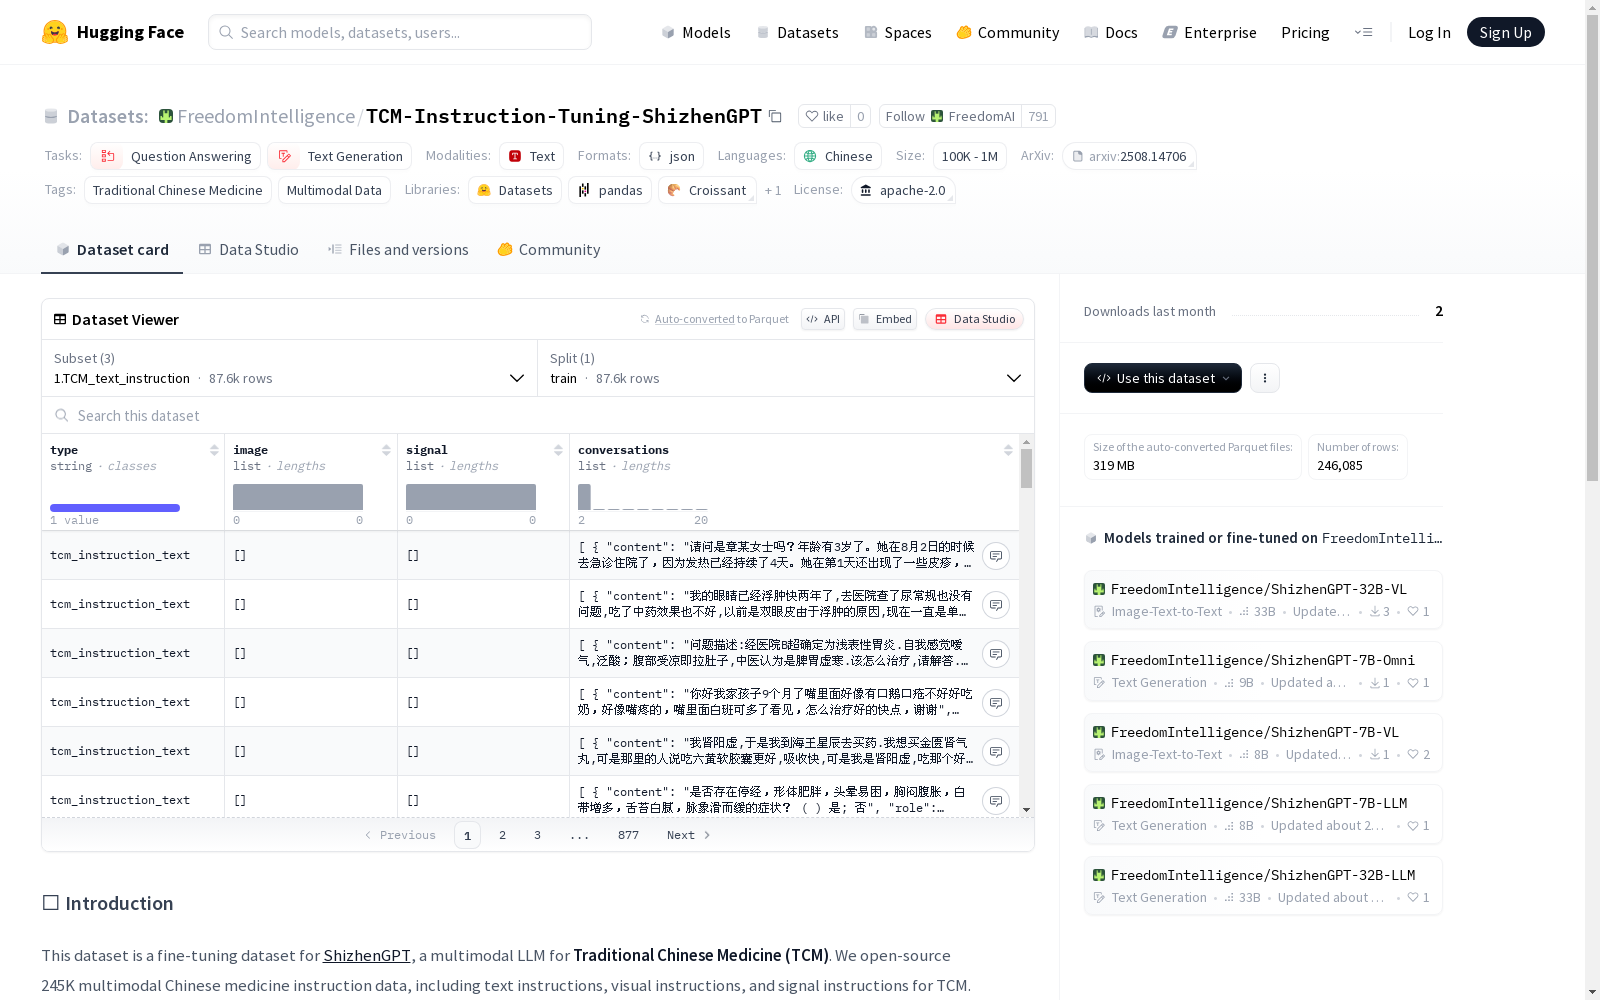Open the arxiv:2508.14706 paper tag
Image resolution: width=1600 pixels, height=1000 pixels.
pyautogui.click(x=1129, y=157)
